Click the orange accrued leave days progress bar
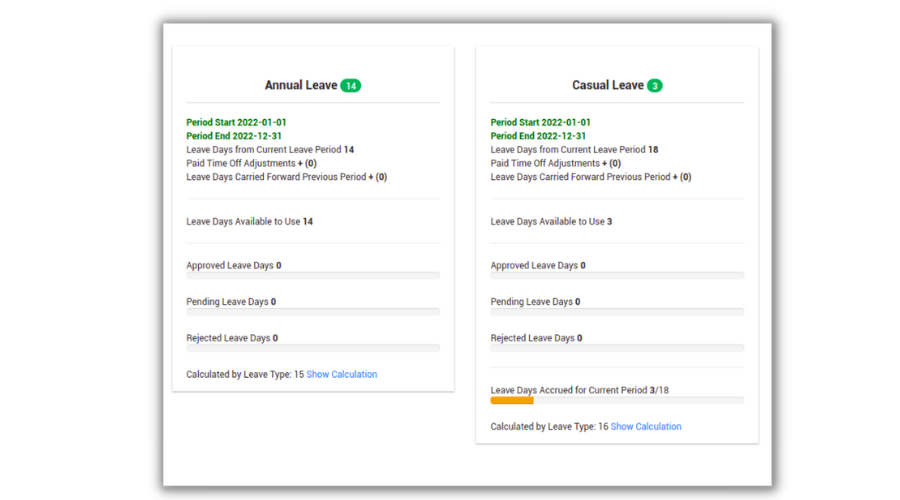900x500 pixels. [512, 400]
